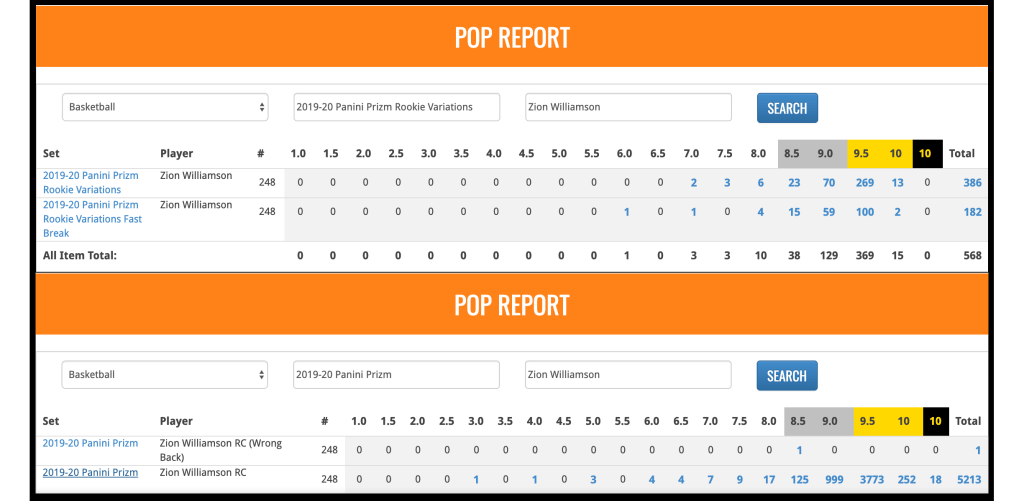Image resolution: width=1024 pixels, height=501 pixels.
Task: Click the 6 count under grade 8.0
Action: 761,183
